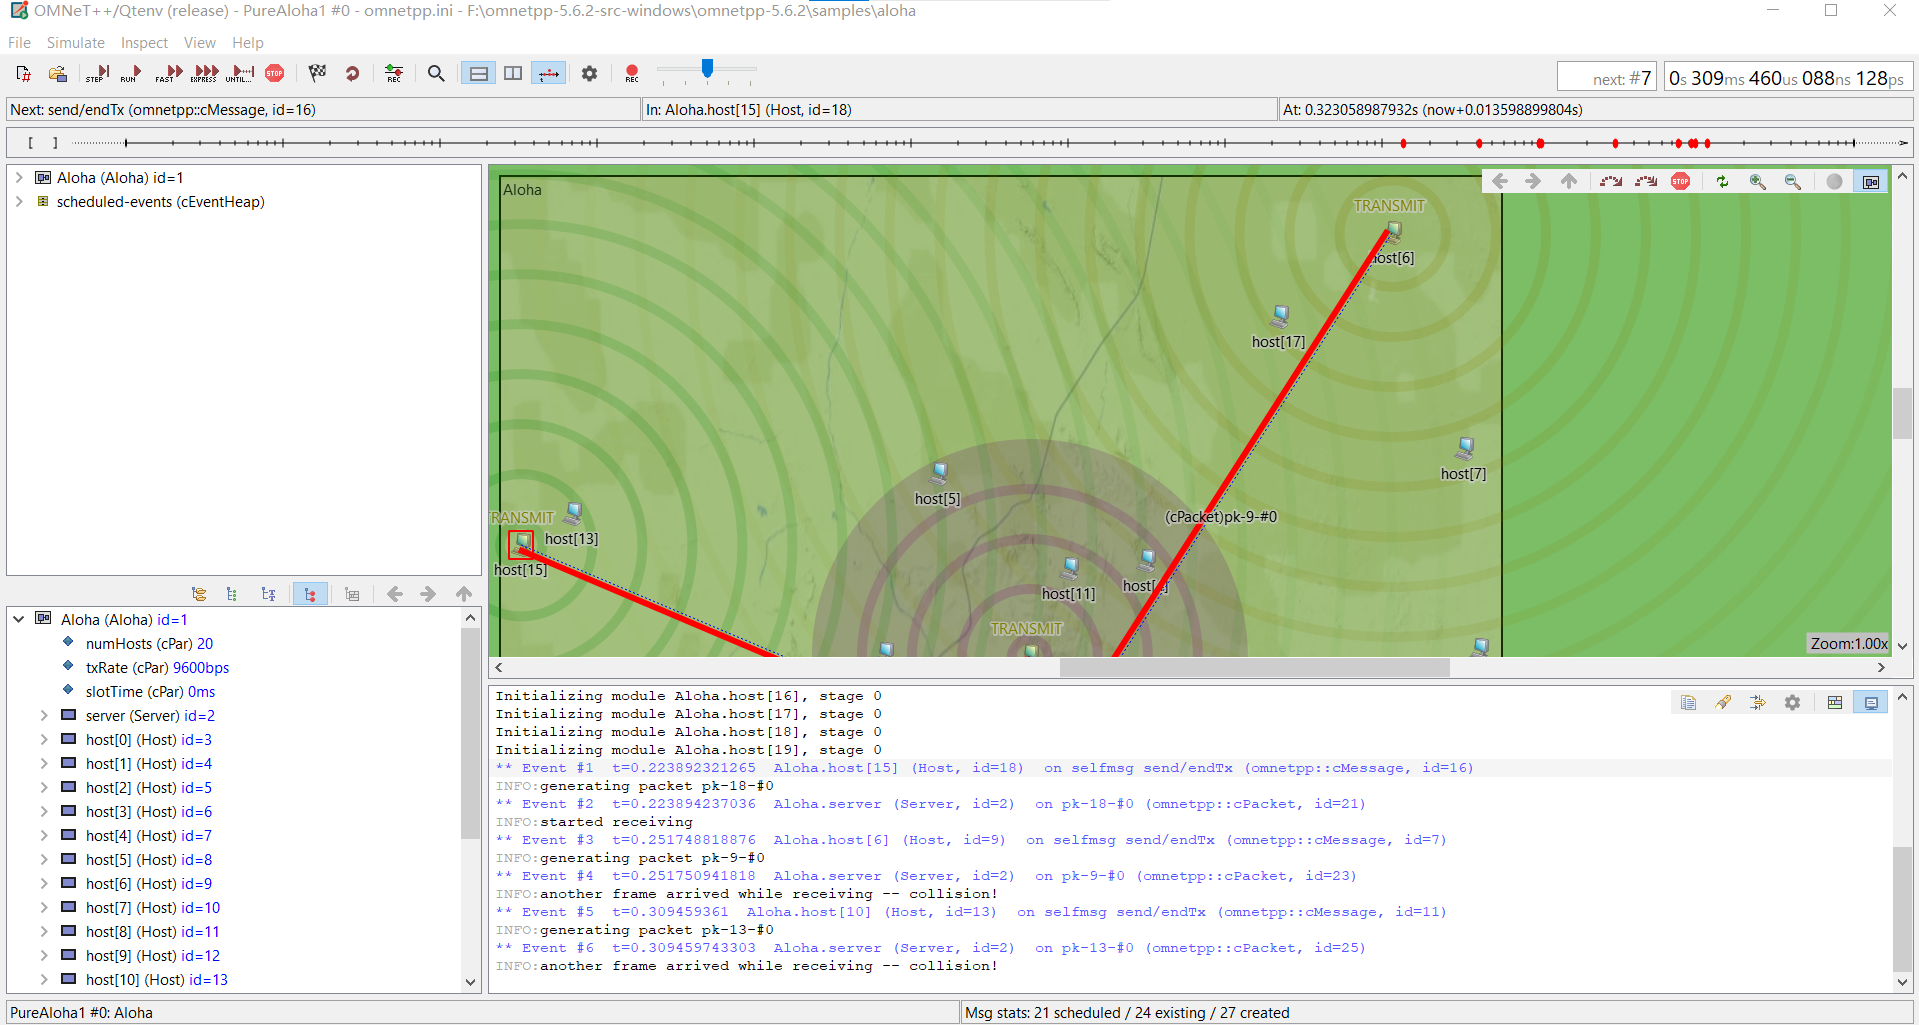The image size is (1919, 1025).
Task: Click the txRate parameter value 9600bps
Action: click(201, 668)
